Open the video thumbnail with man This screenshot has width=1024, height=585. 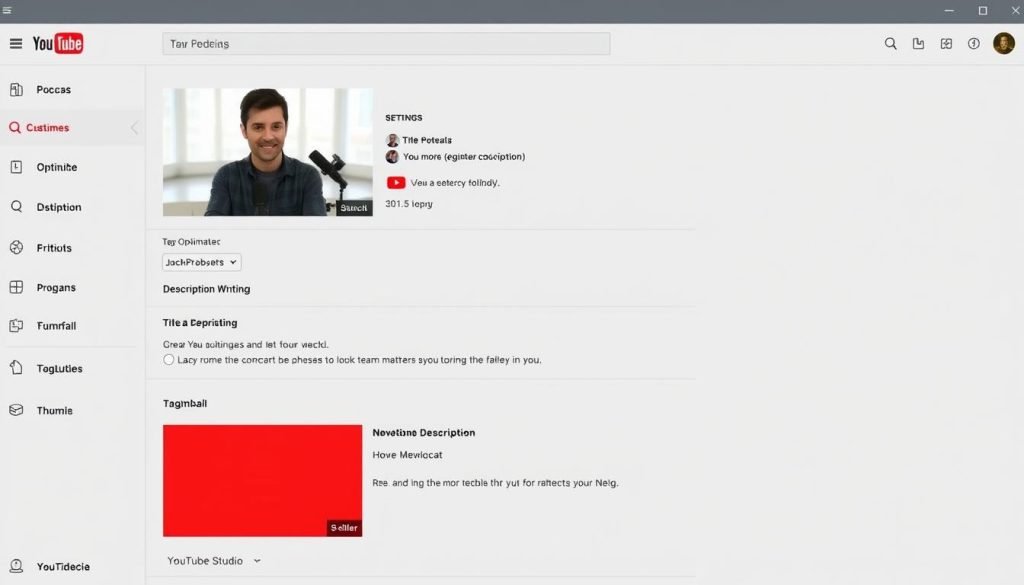[268, 152]
